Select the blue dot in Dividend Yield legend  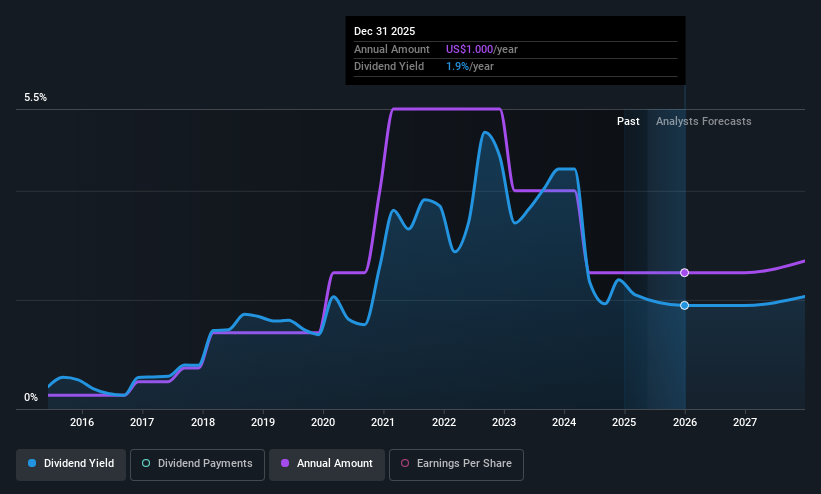pyautogui.click(x=32, y=463)
